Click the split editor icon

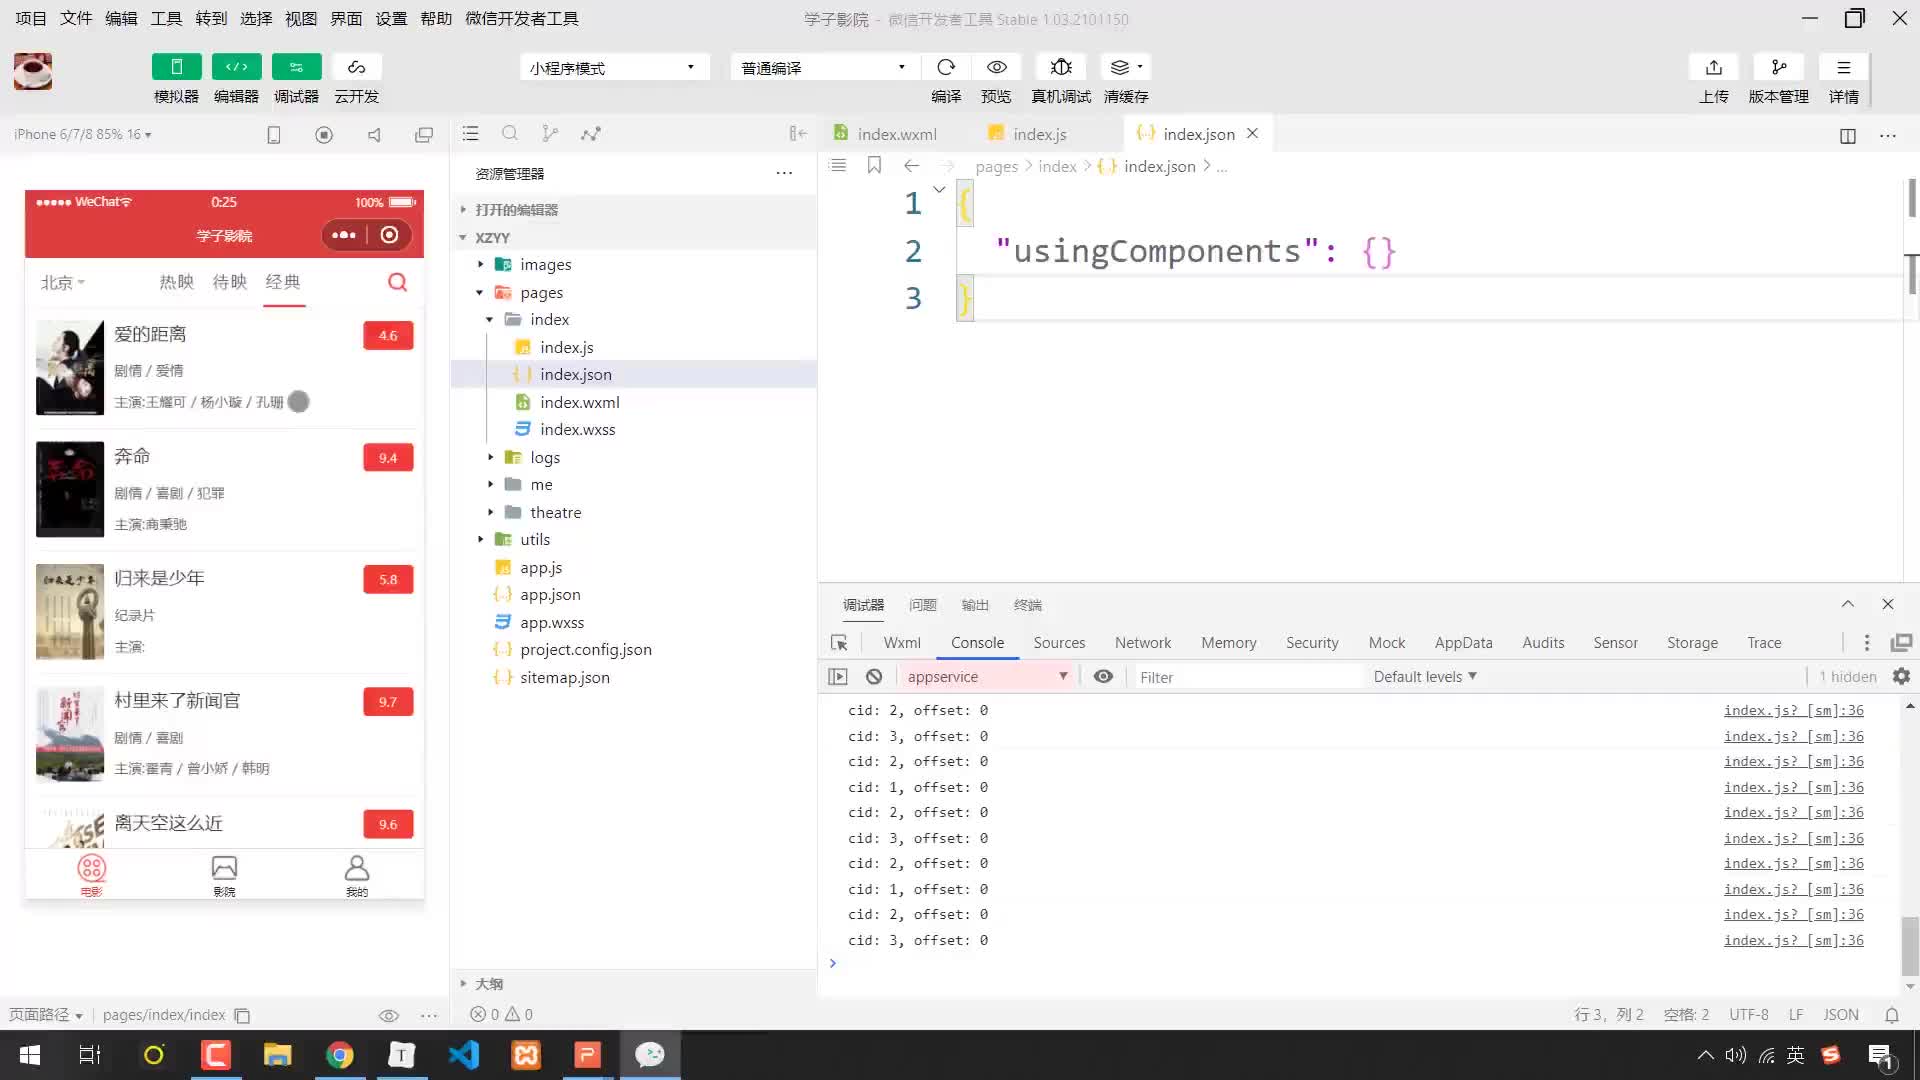(x=1848, y=135)
